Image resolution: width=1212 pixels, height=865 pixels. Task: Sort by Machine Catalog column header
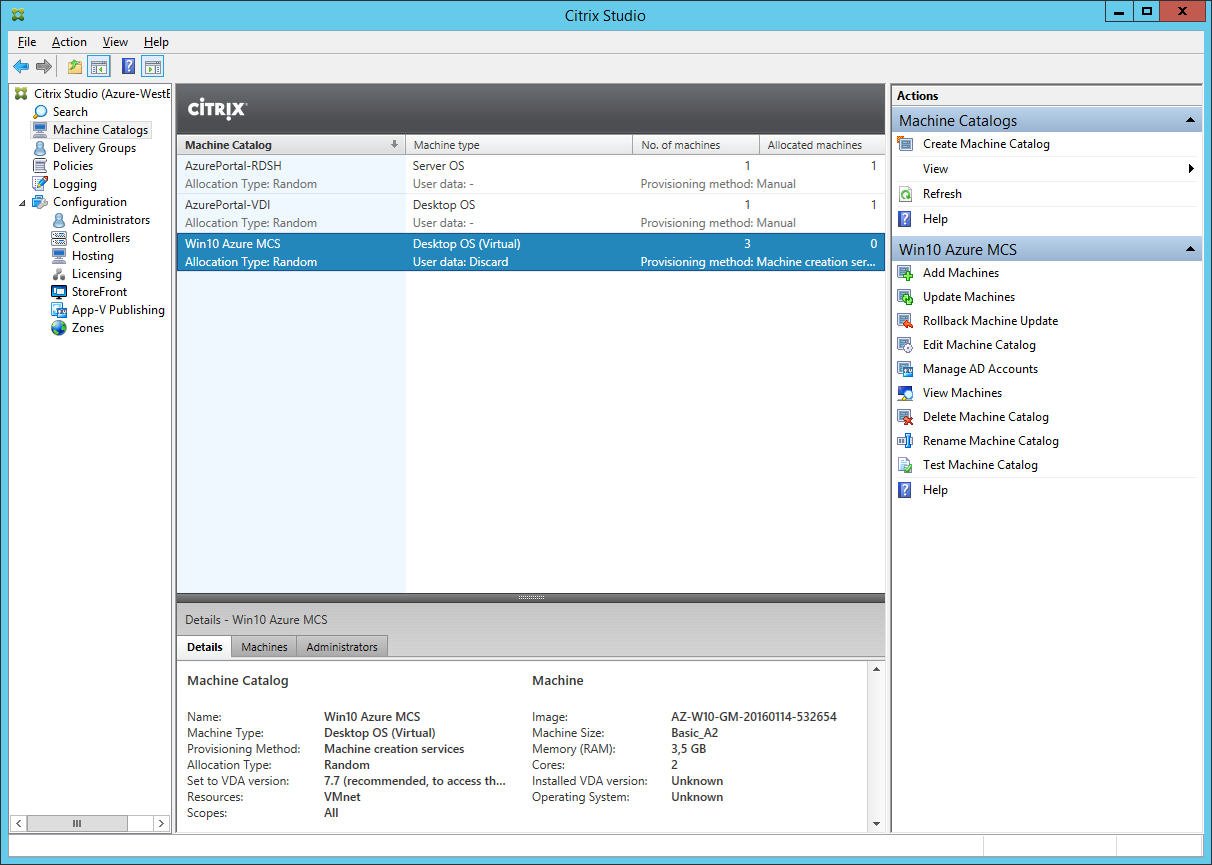tap(291, 145)
